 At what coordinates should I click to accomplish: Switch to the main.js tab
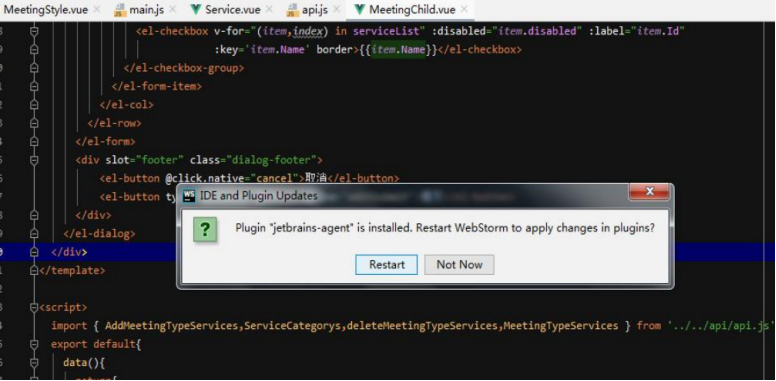click(146, 9)
